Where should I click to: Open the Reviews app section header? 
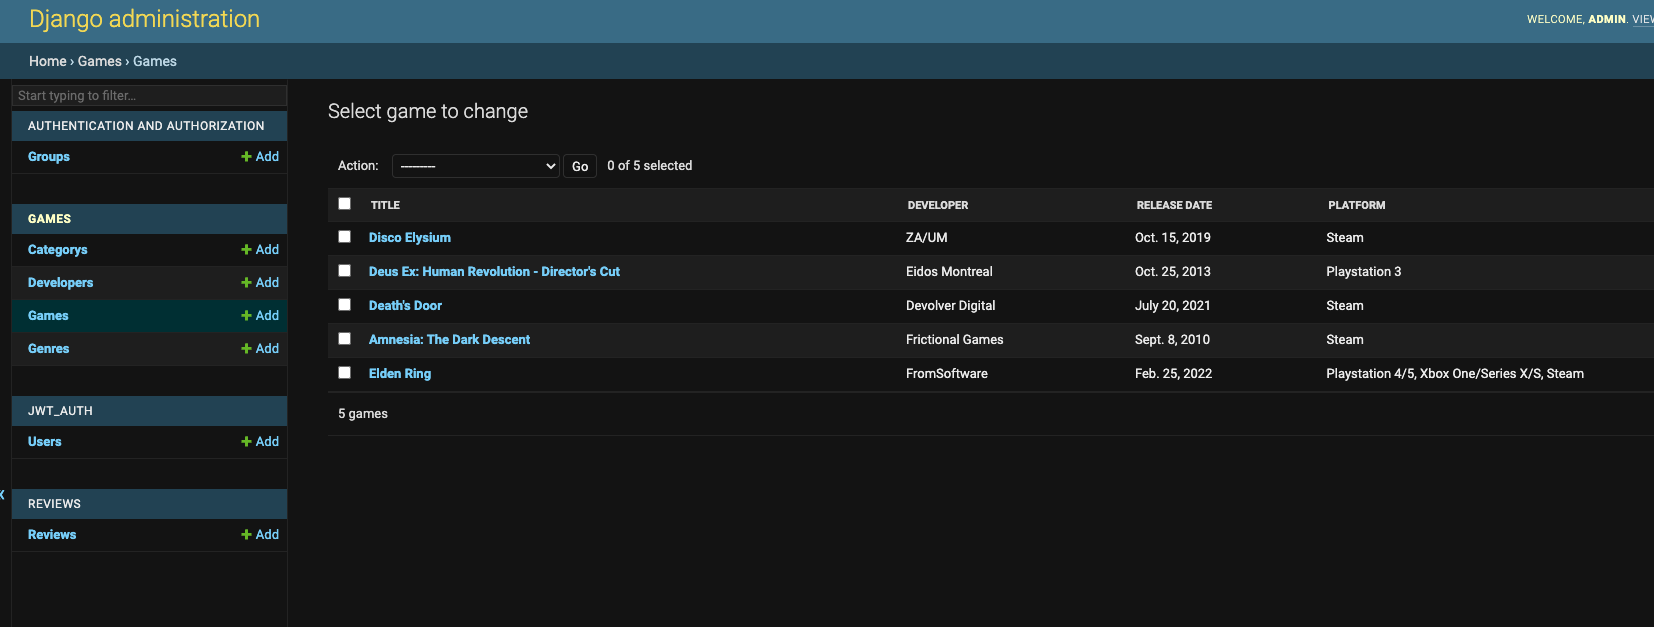pos(54,504)
